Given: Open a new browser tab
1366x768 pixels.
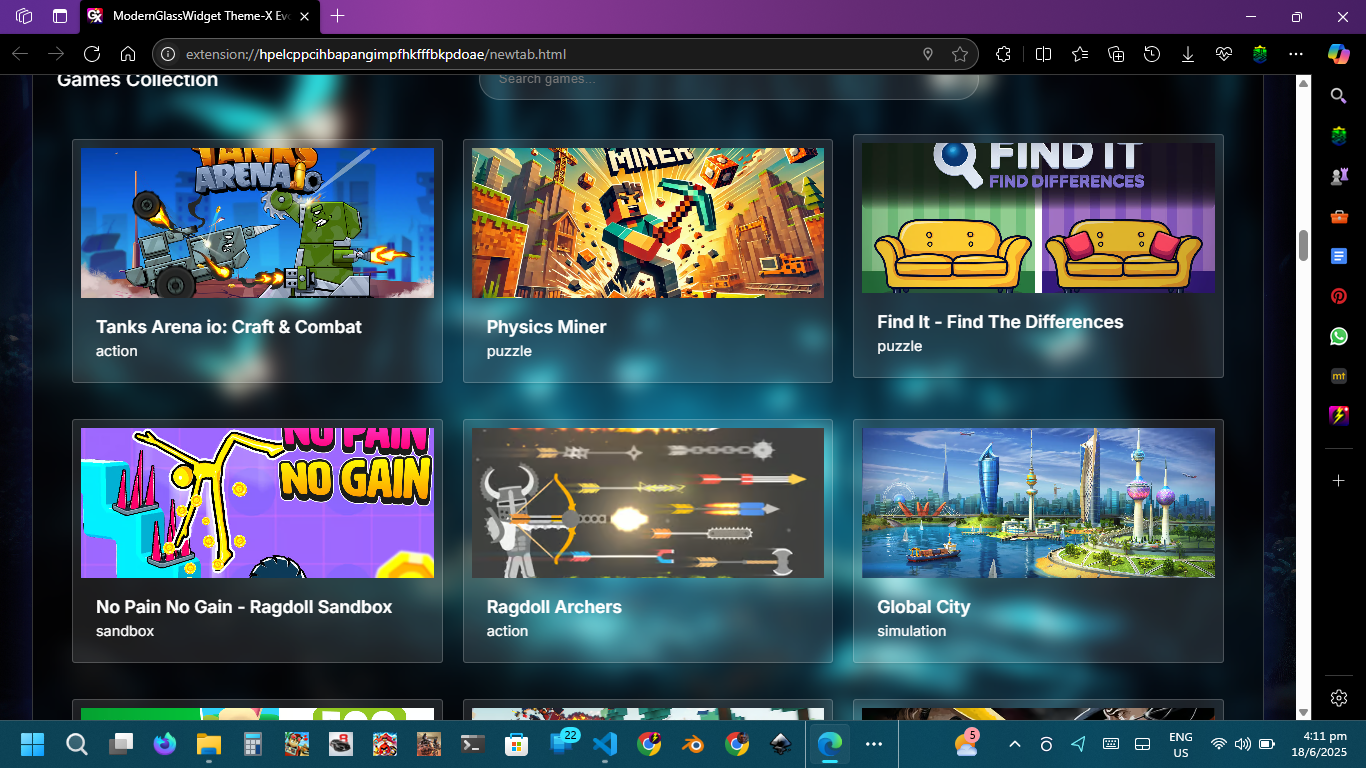Looking at the screenshot, I should tap(337, 16).
